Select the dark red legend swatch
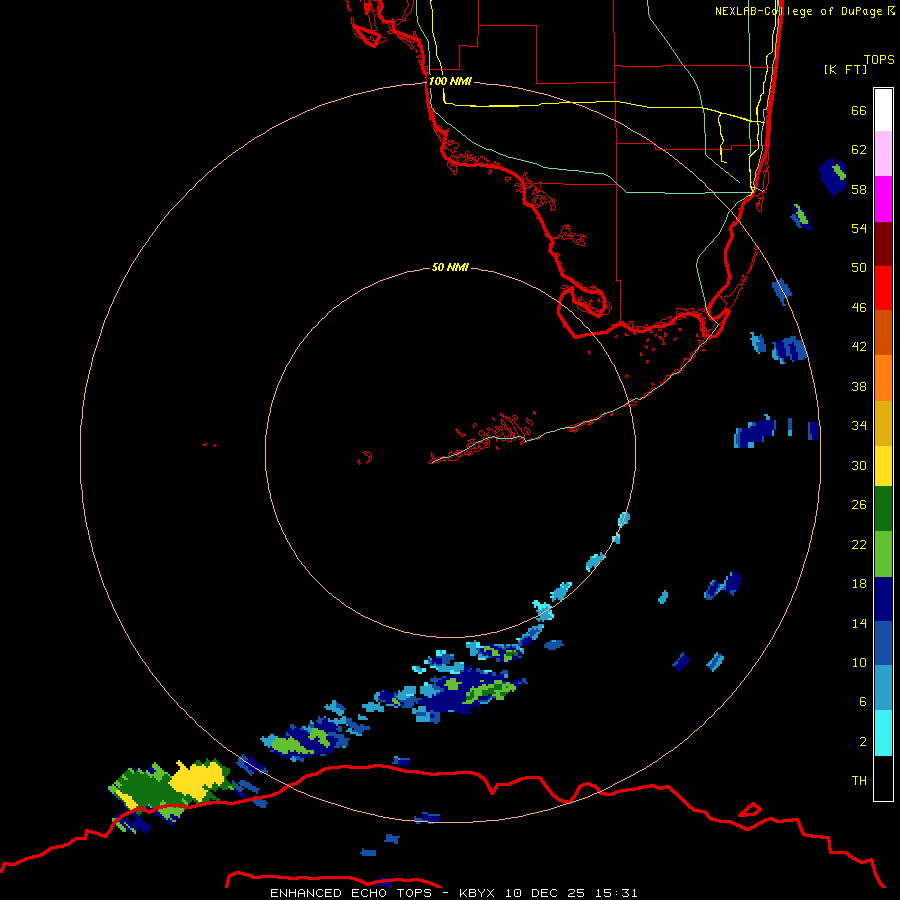The image size is (900, 900). (883, 244)
